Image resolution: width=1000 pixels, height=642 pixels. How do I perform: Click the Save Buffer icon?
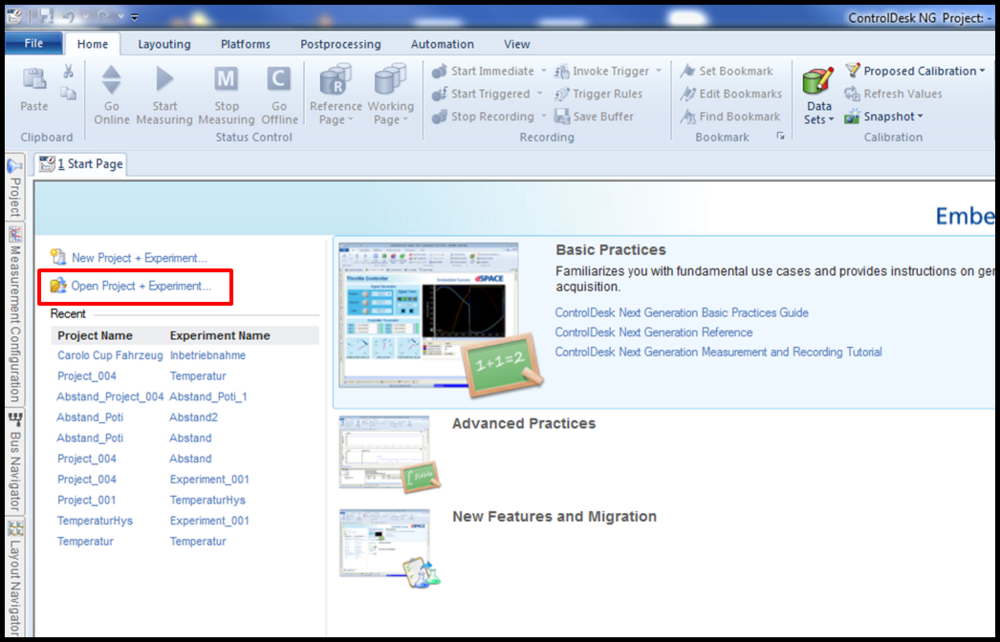coord(562,116)
